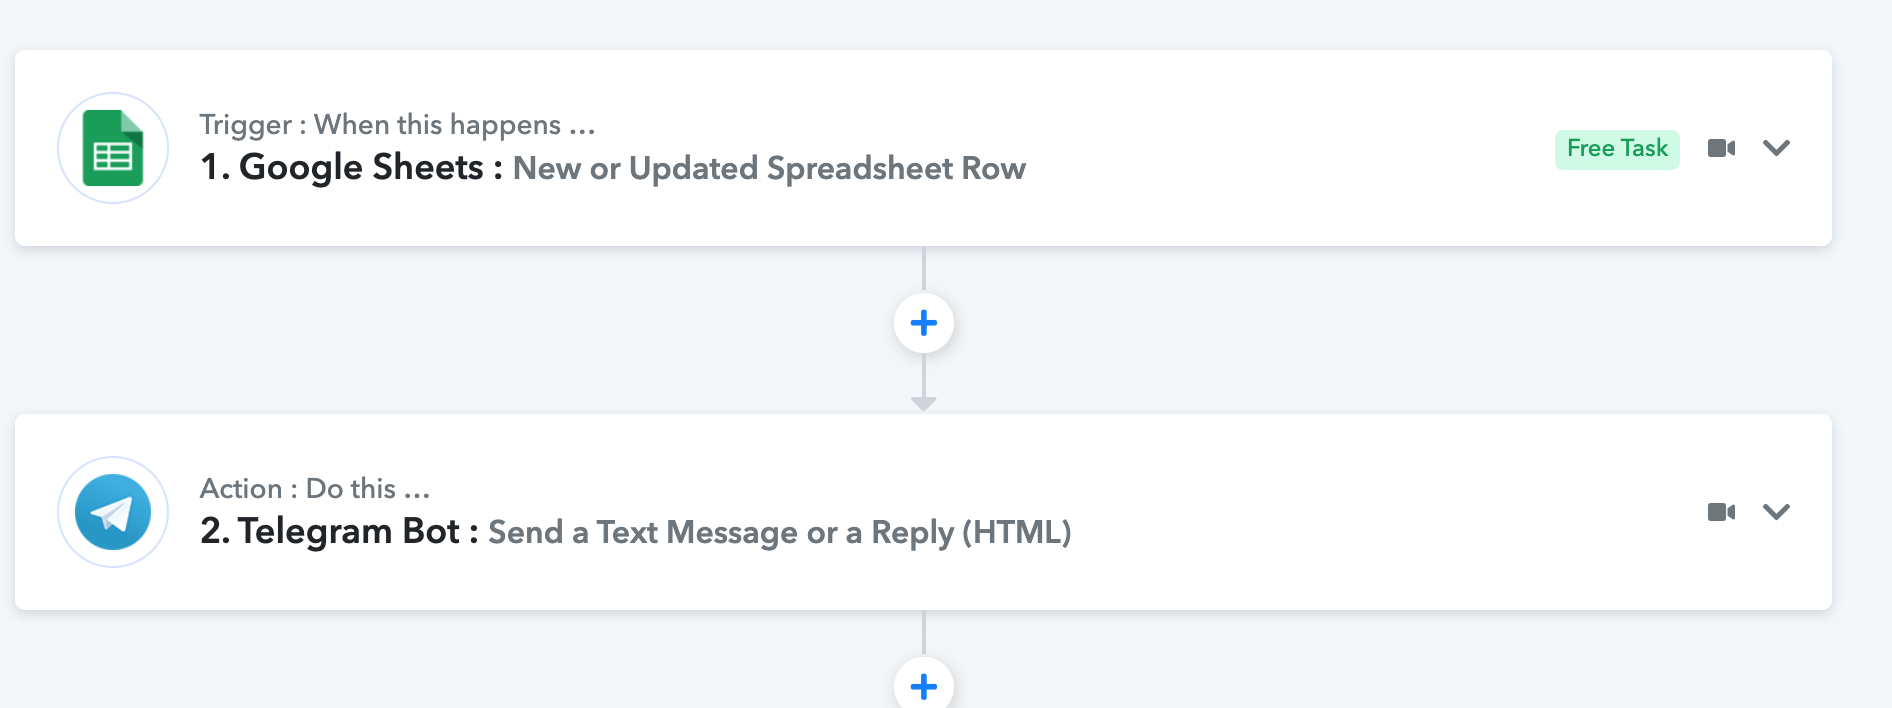The image size is (1892, 708).
Task: Click connector line below Google Sheets card
Action: pos(924,268)
